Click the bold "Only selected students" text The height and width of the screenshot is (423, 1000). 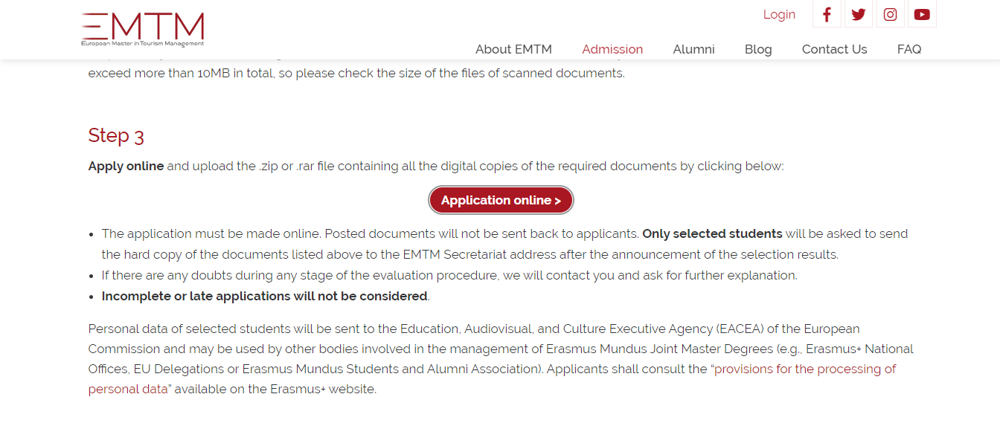(x=712, y=234)
